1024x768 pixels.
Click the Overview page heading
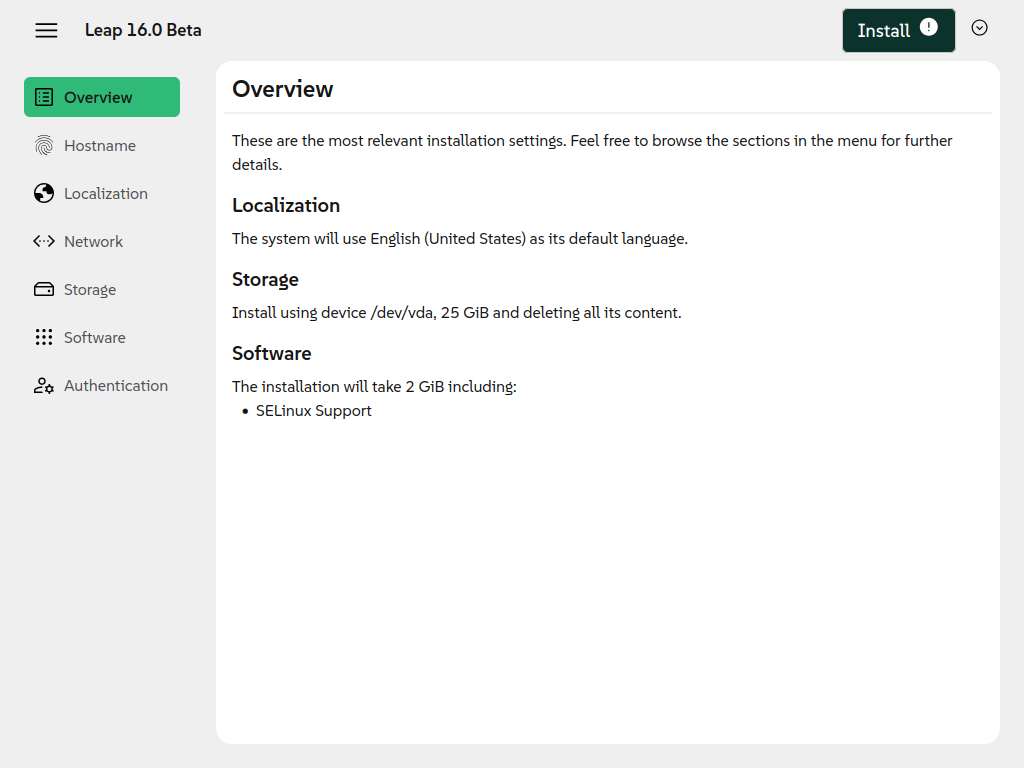click(x=283, y=89)
